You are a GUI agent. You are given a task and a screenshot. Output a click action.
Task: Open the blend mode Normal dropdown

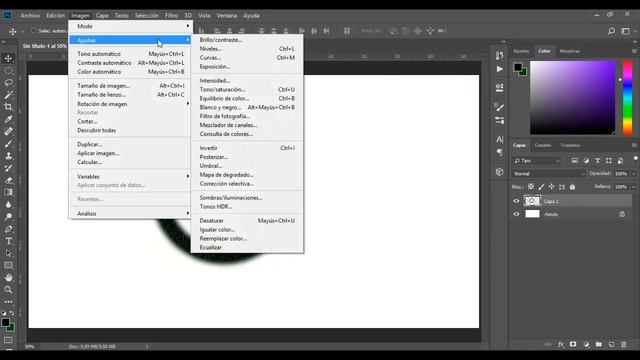tap(549, 174)
